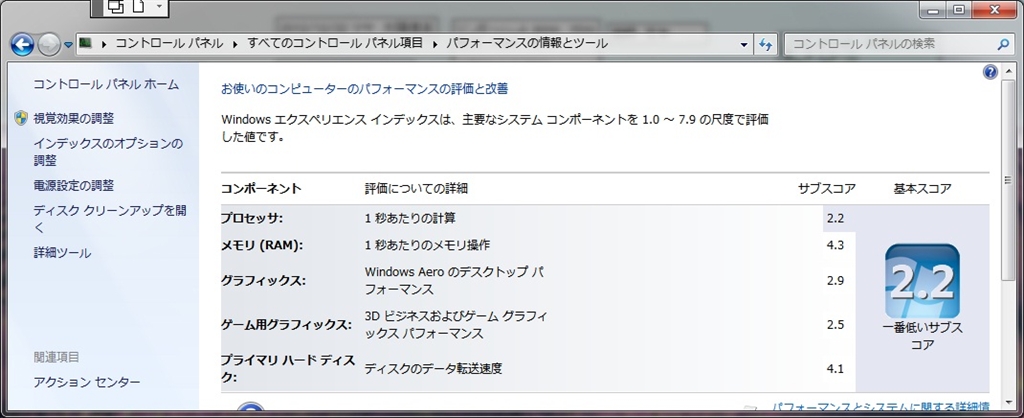Click the 2.9 graphics subscore value

835,281
